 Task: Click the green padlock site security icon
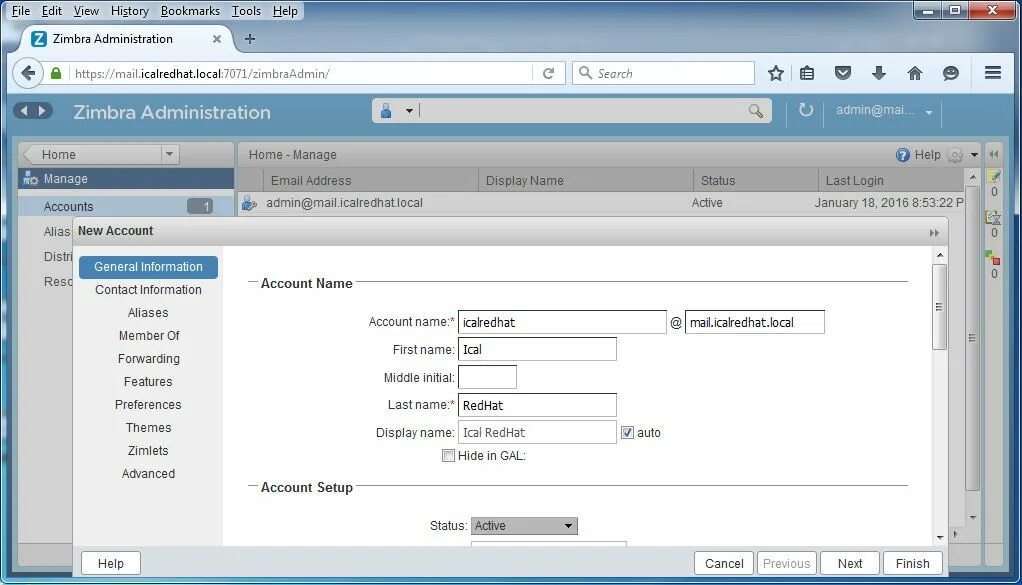pos(57,74)
